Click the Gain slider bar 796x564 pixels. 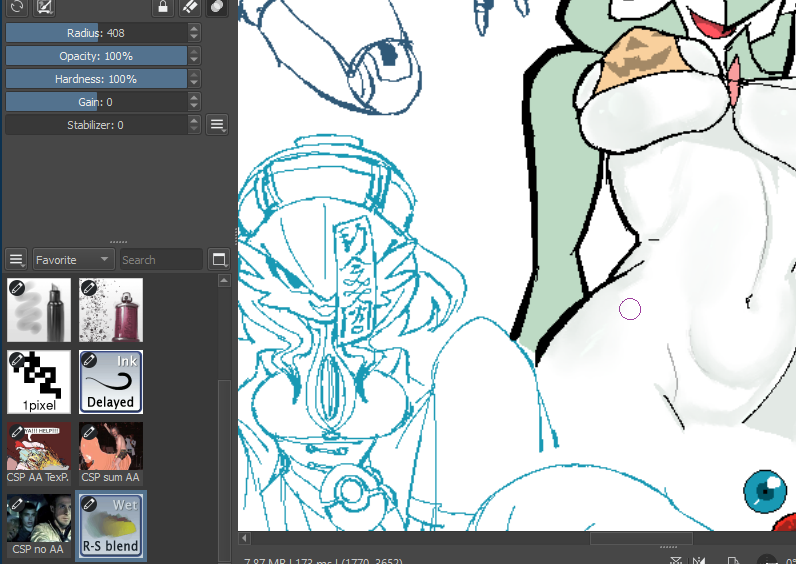click(x=96, y=102)
